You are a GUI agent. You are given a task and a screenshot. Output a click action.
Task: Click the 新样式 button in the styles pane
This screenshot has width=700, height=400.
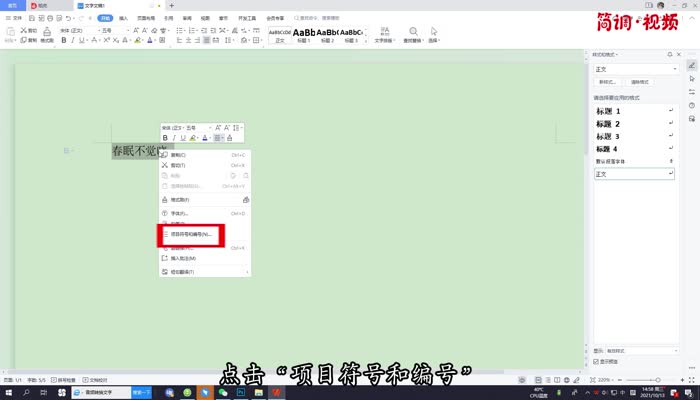[607, 81]
